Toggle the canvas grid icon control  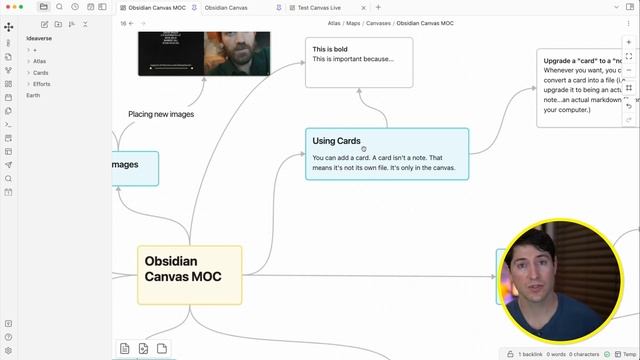point(629,88)
